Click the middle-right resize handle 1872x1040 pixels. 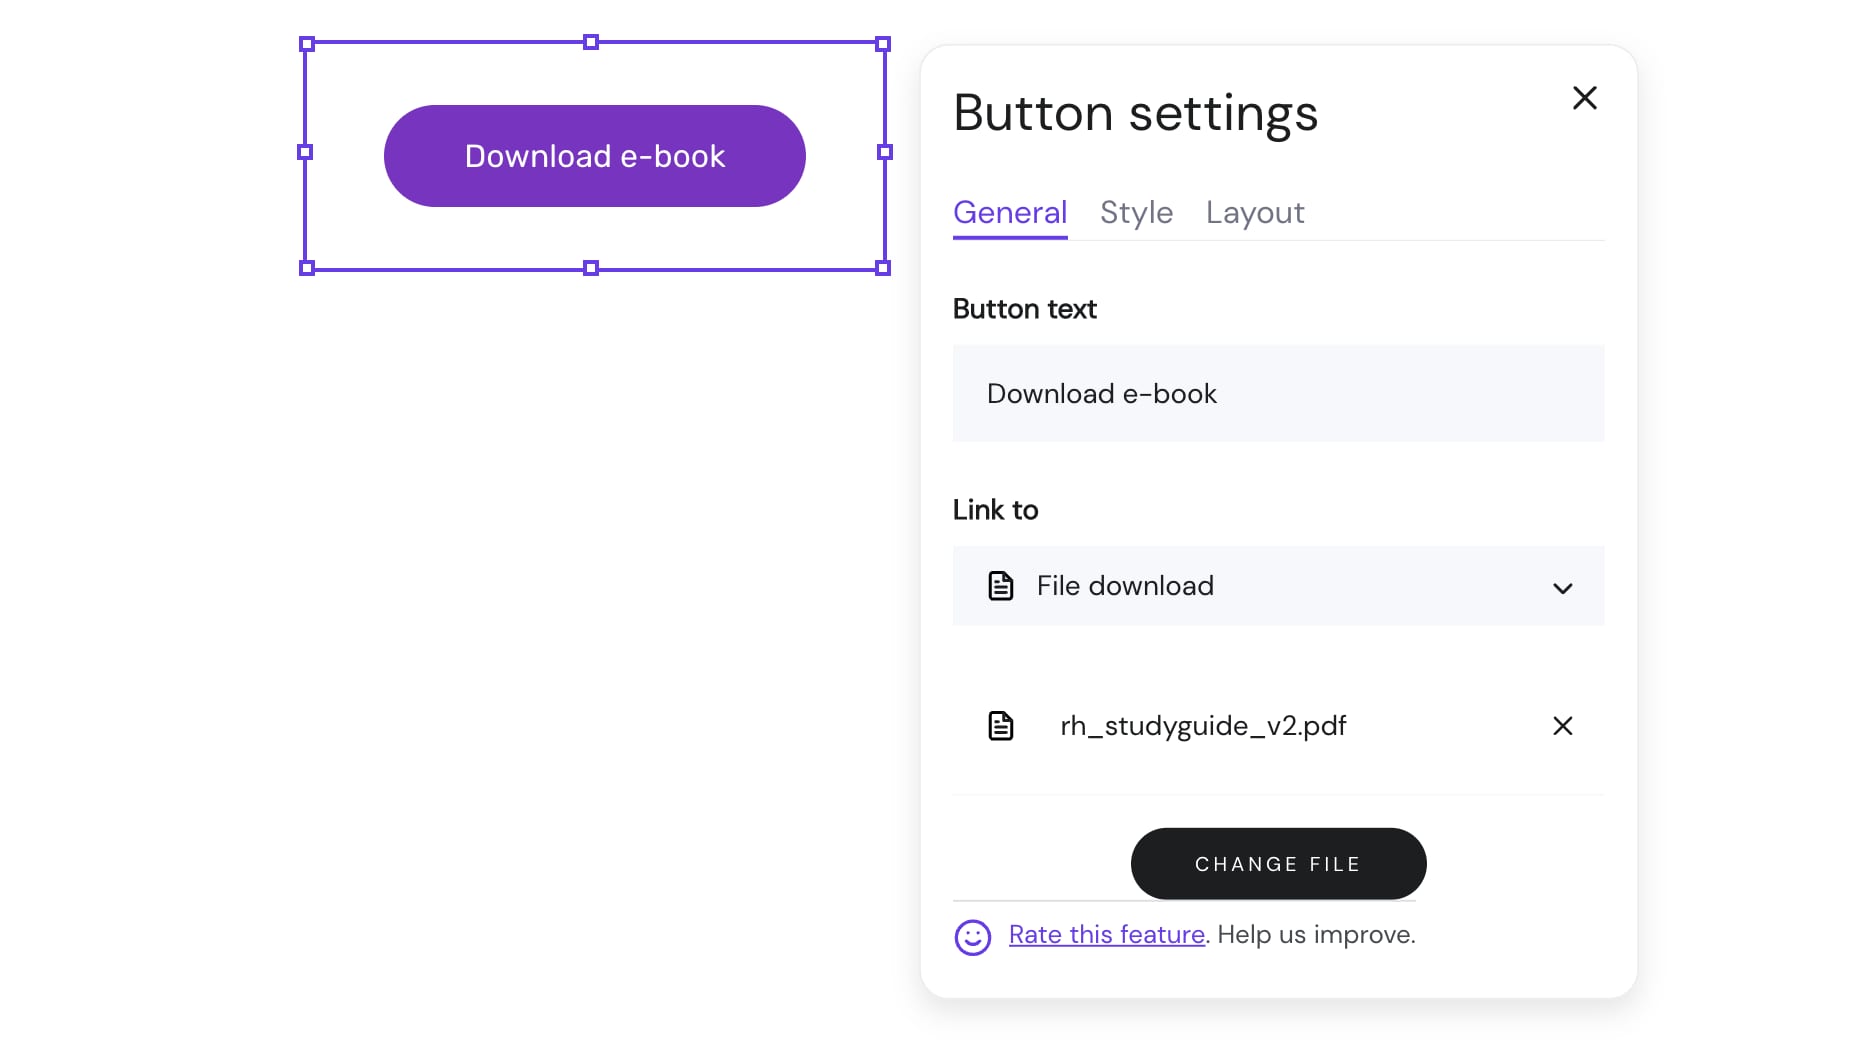click(x=884, y=152)
